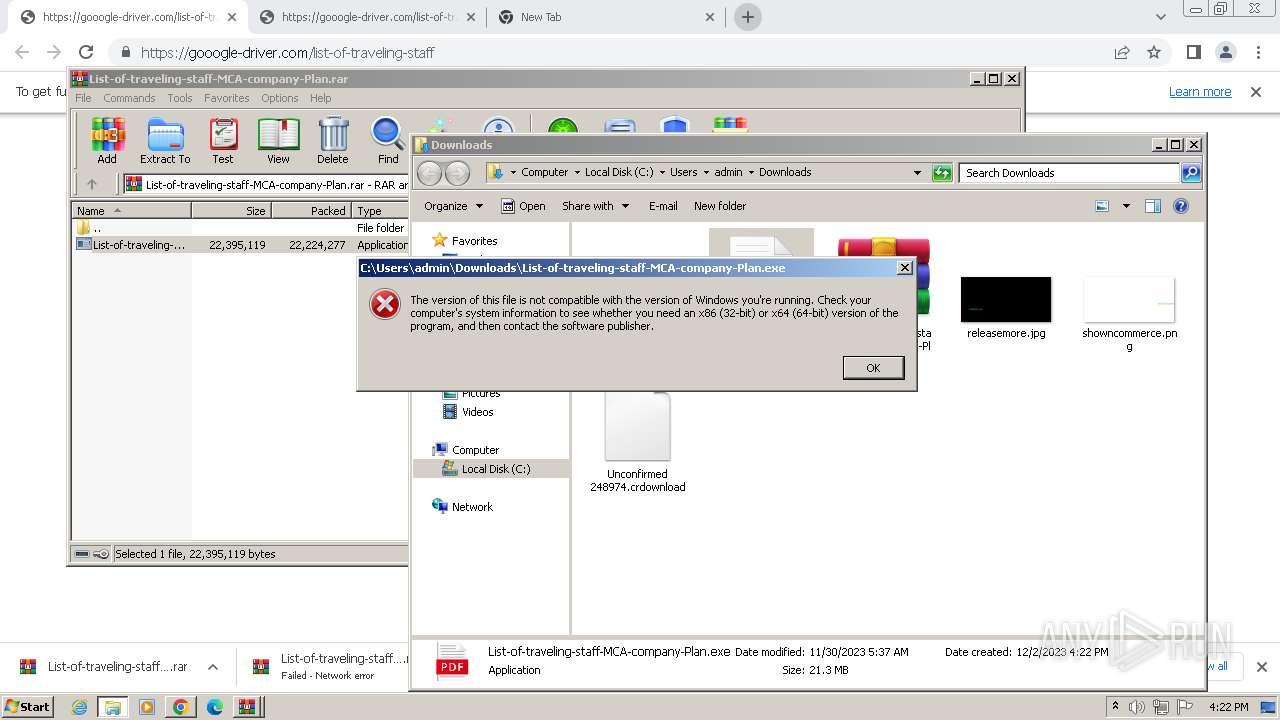The height and width of the screenshot is (720, 1280).
Task: Open the WinRAR Tools menu
Action: click(x=180, y=98)
